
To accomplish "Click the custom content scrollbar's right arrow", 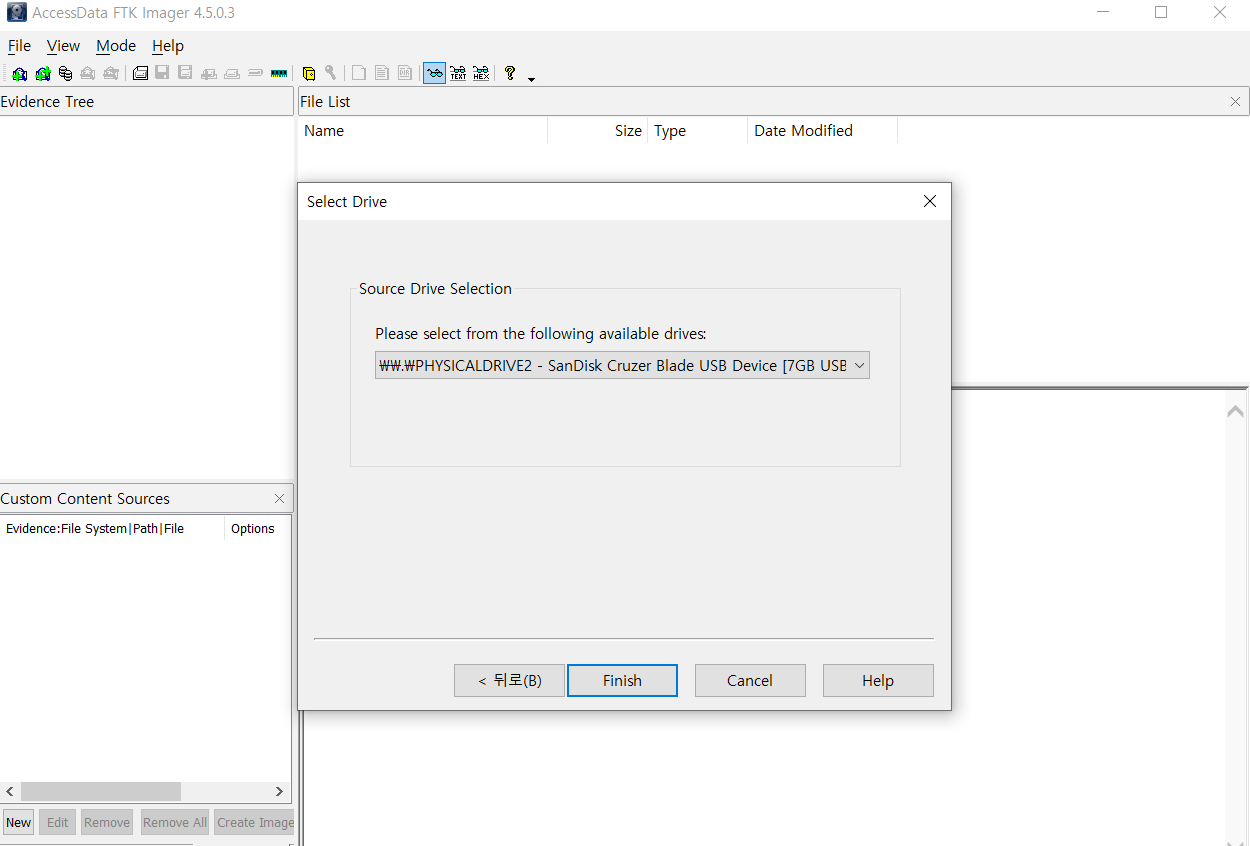I will [279, 791].
